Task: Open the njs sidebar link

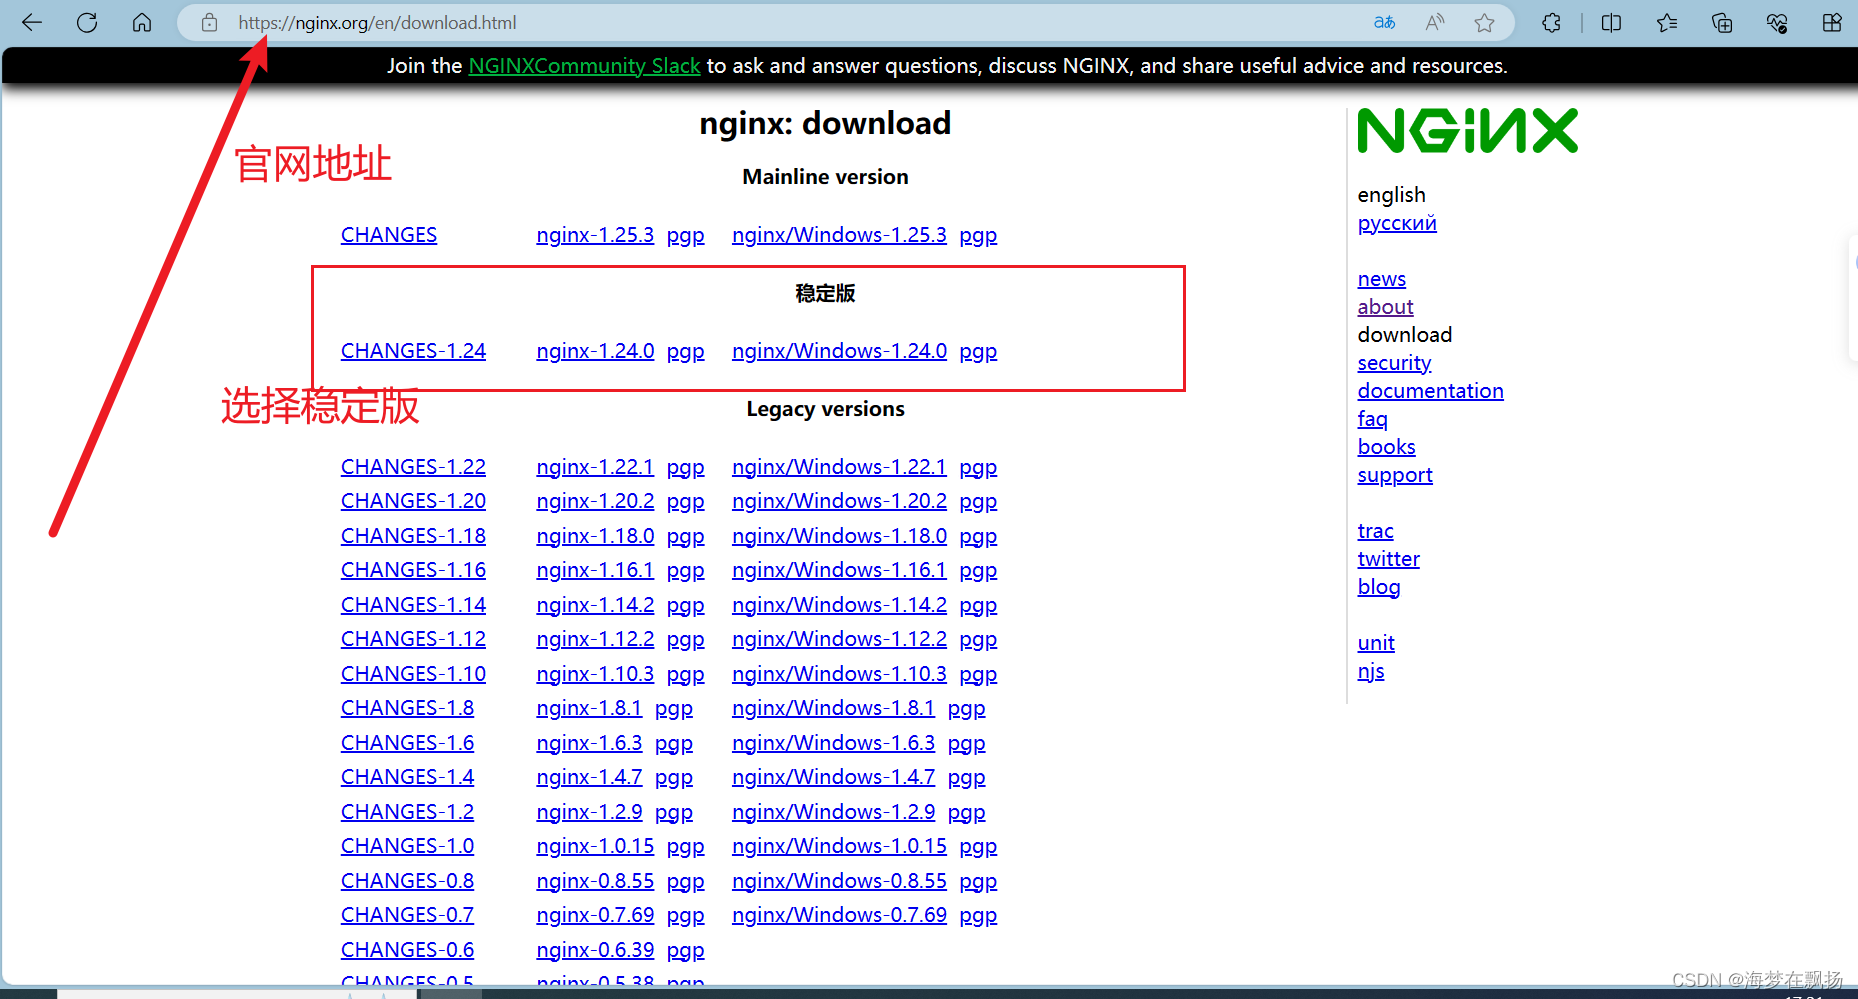Action: (1371, 671)
